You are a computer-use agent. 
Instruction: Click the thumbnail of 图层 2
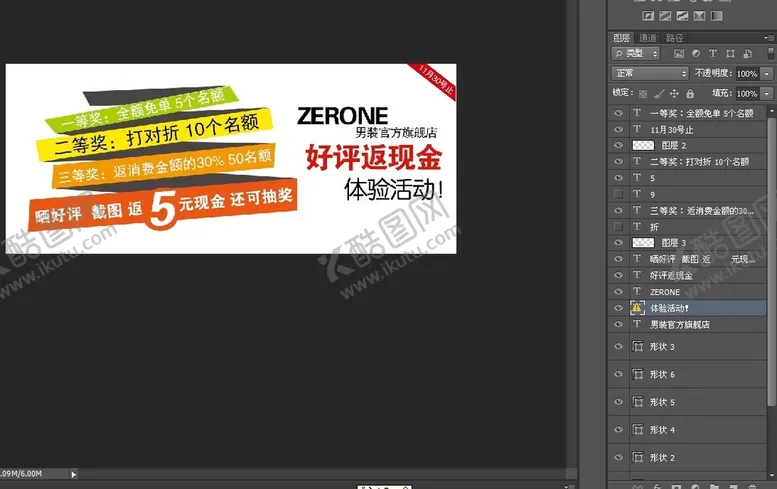point(643,145)
